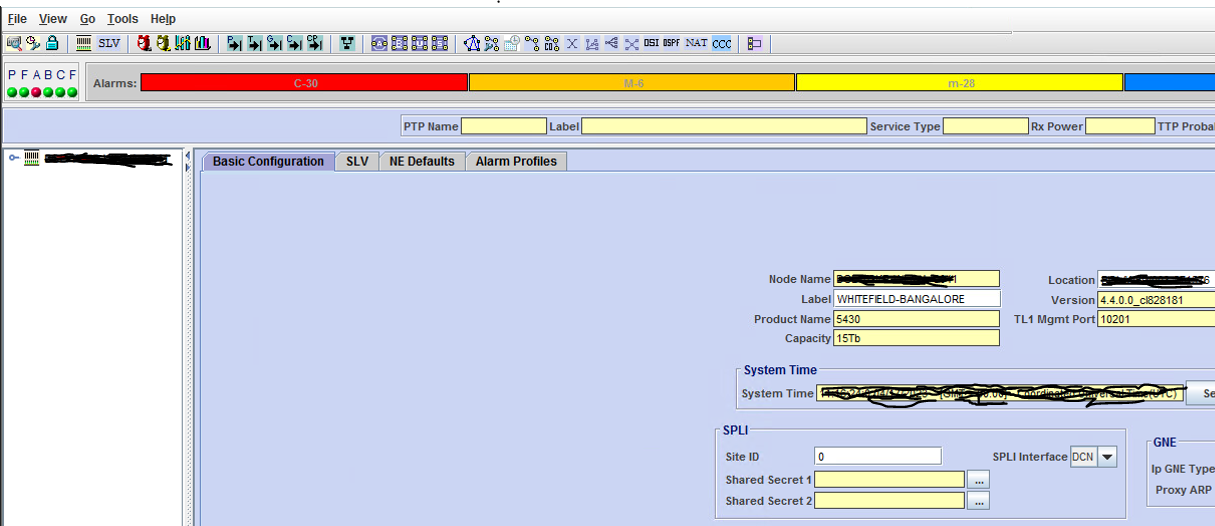Click the SLV toolbar button
The width and height of the screenshot is (1215, 526).
[x=109, y=43]
